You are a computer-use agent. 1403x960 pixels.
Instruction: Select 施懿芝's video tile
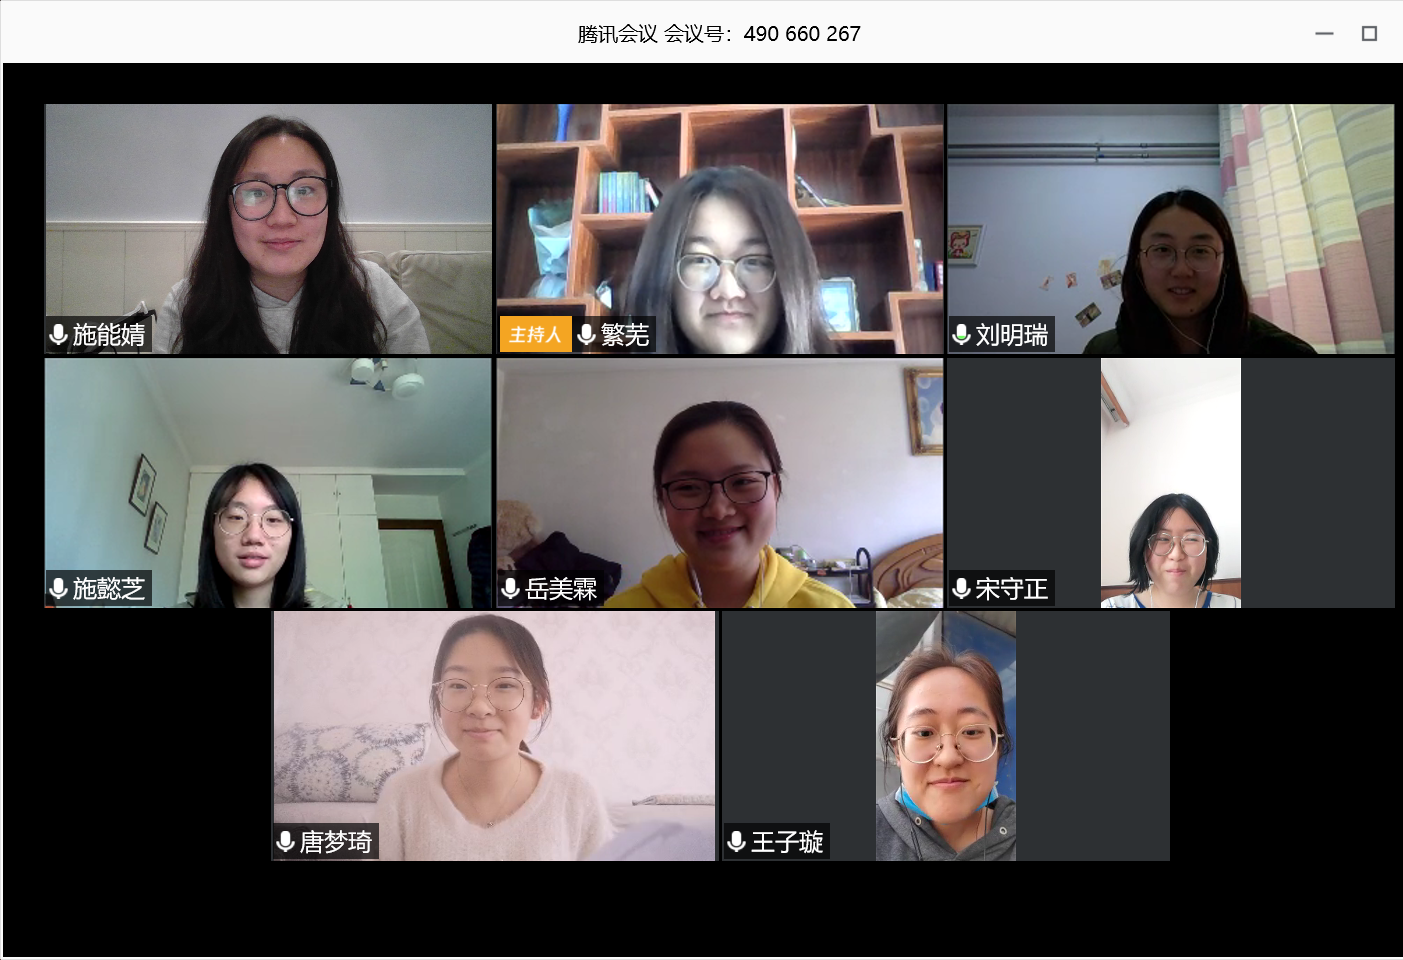[268, 483]
